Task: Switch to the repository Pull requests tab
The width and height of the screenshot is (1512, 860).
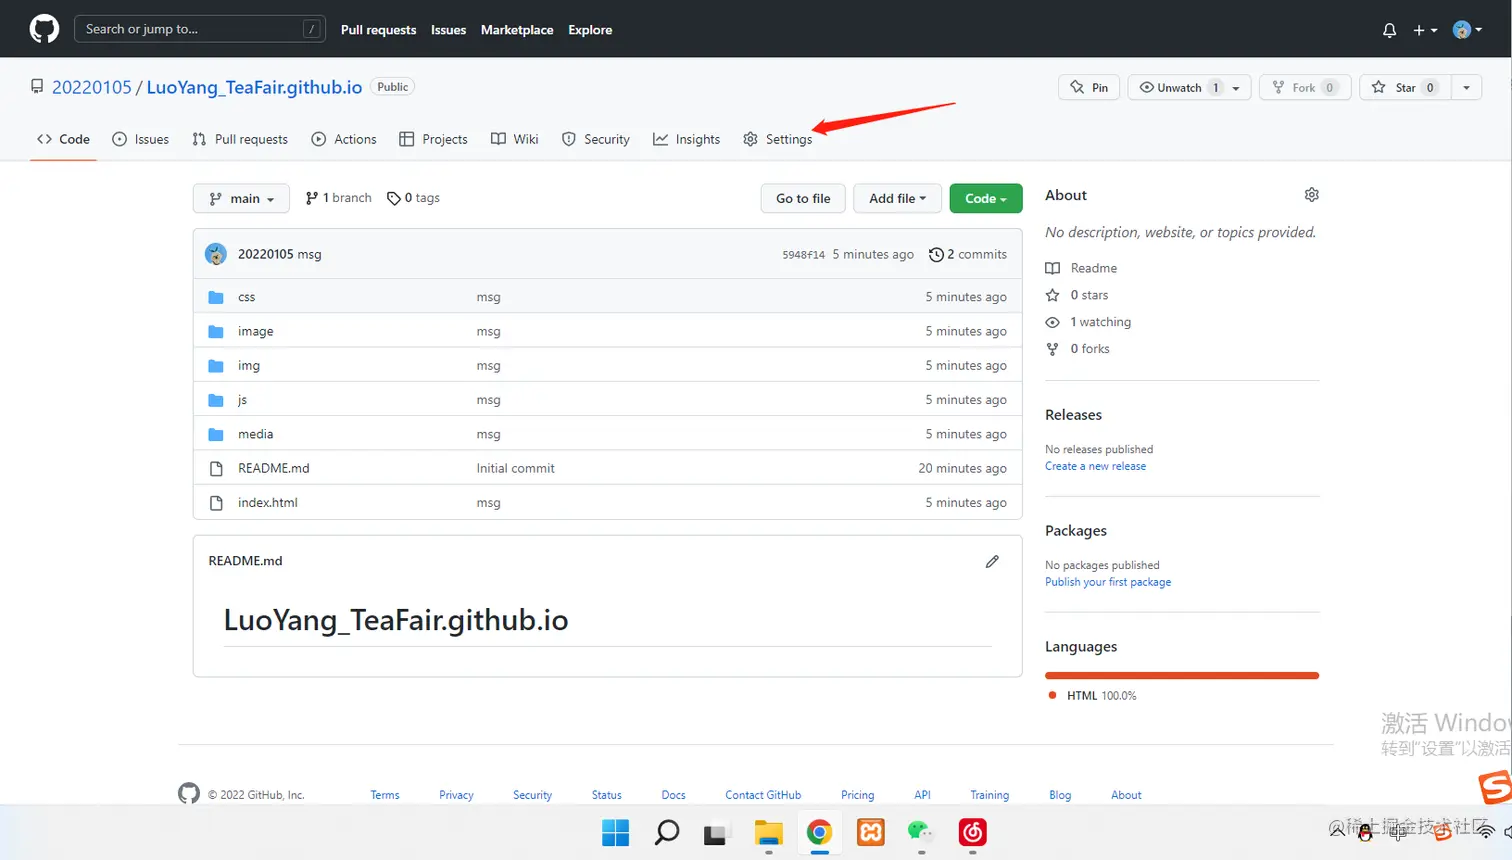Action: point(240,139)
